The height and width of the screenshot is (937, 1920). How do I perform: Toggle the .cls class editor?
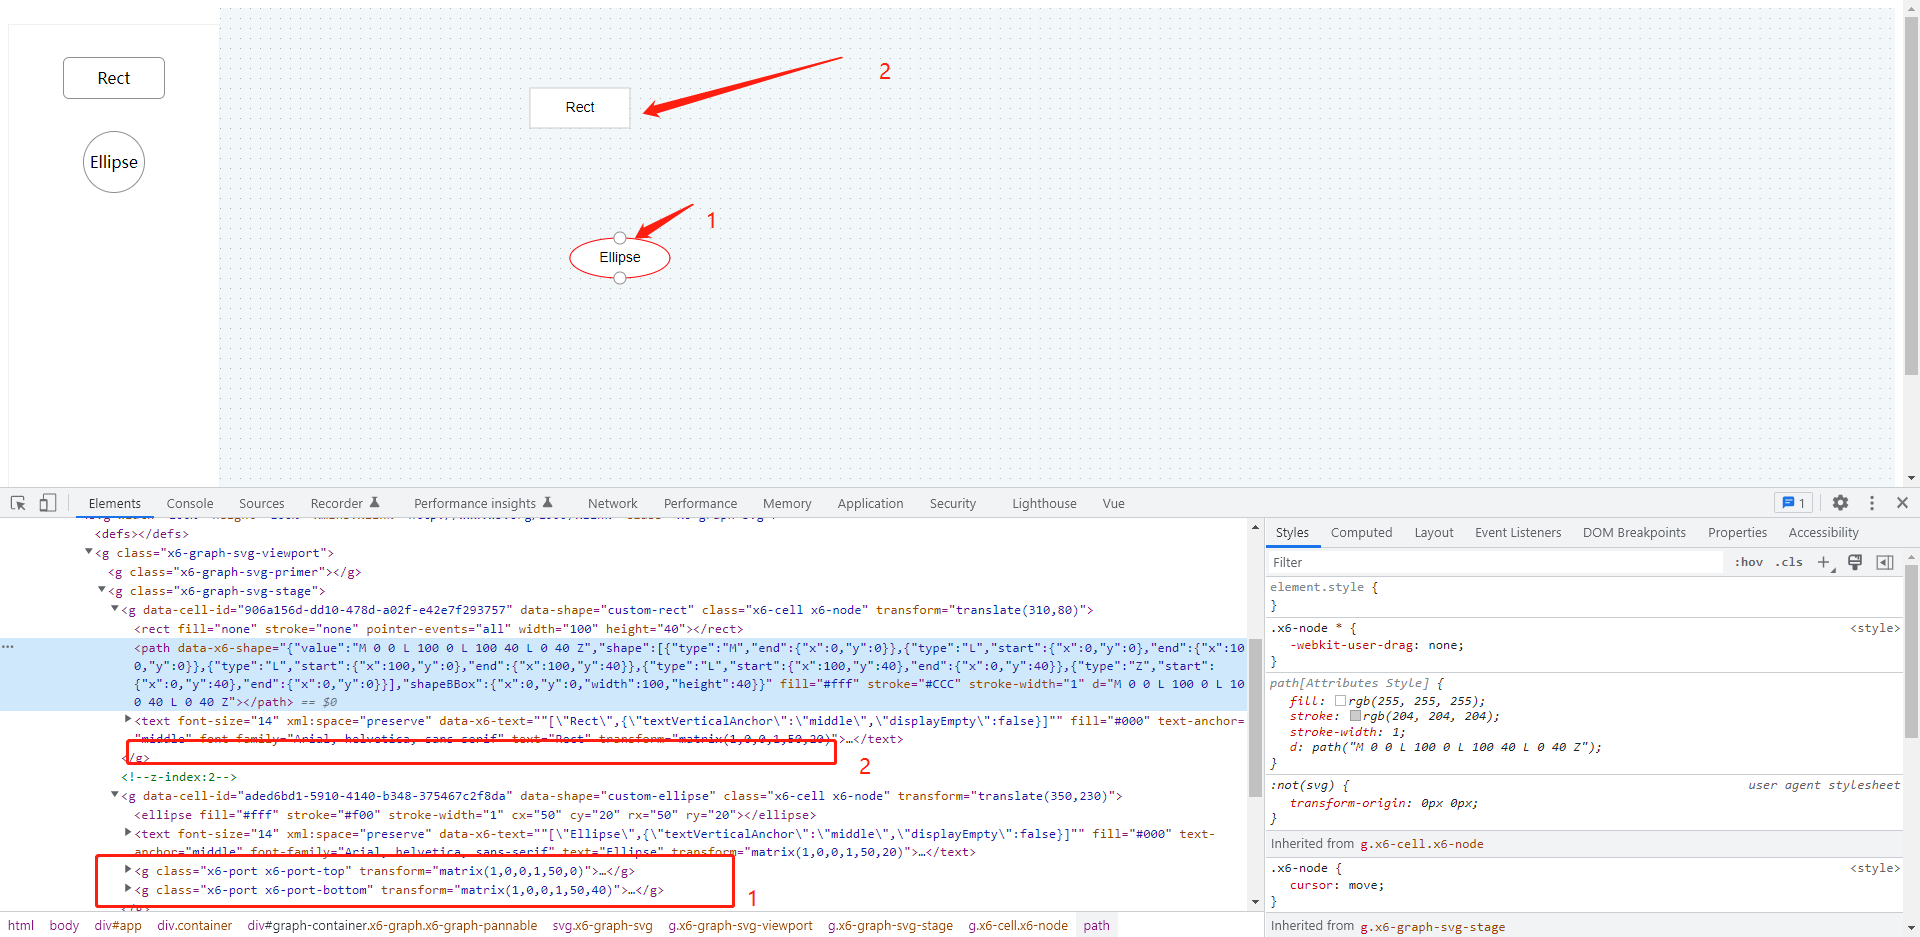click(x=1789, y=562)
